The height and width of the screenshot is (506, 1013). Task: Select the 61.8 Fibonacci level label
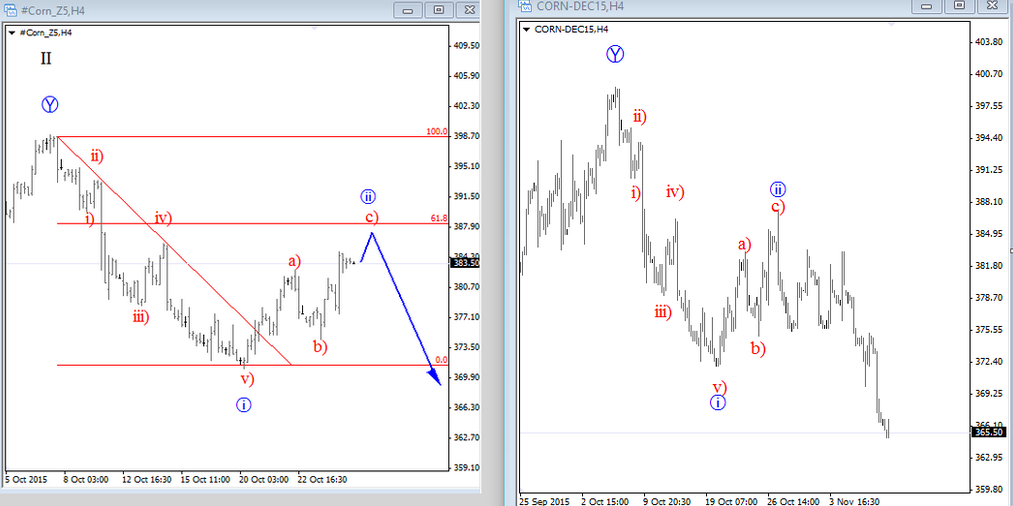click(438, 217)
